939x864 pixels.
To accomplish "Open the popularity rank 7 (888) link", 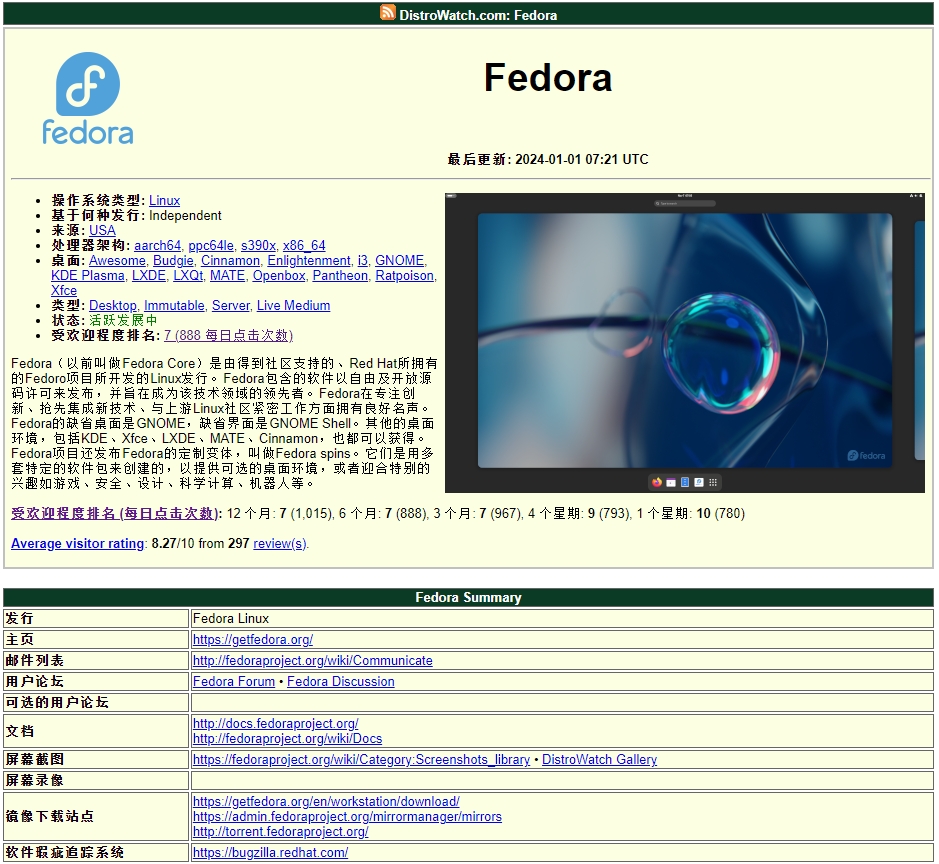I will click(228, 335).
